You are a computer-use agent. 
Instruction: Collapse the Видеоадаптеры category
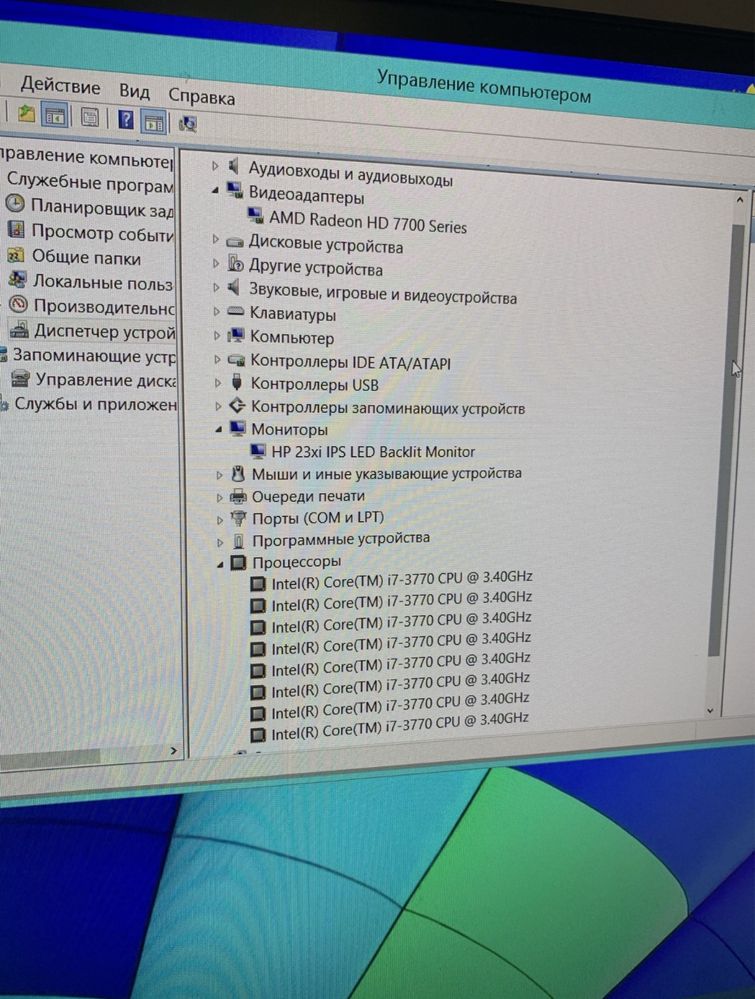pos(215,190)
